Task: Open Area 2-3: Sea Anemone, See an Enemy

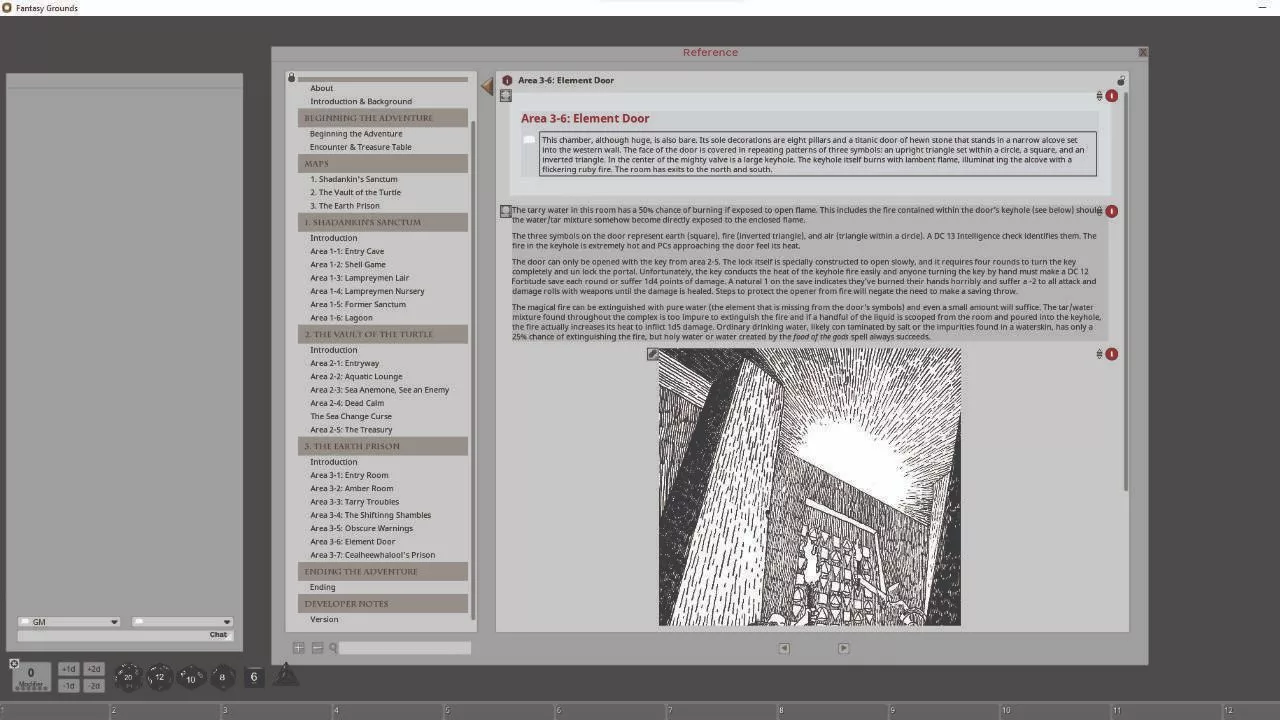Action: tap(379, 390)
